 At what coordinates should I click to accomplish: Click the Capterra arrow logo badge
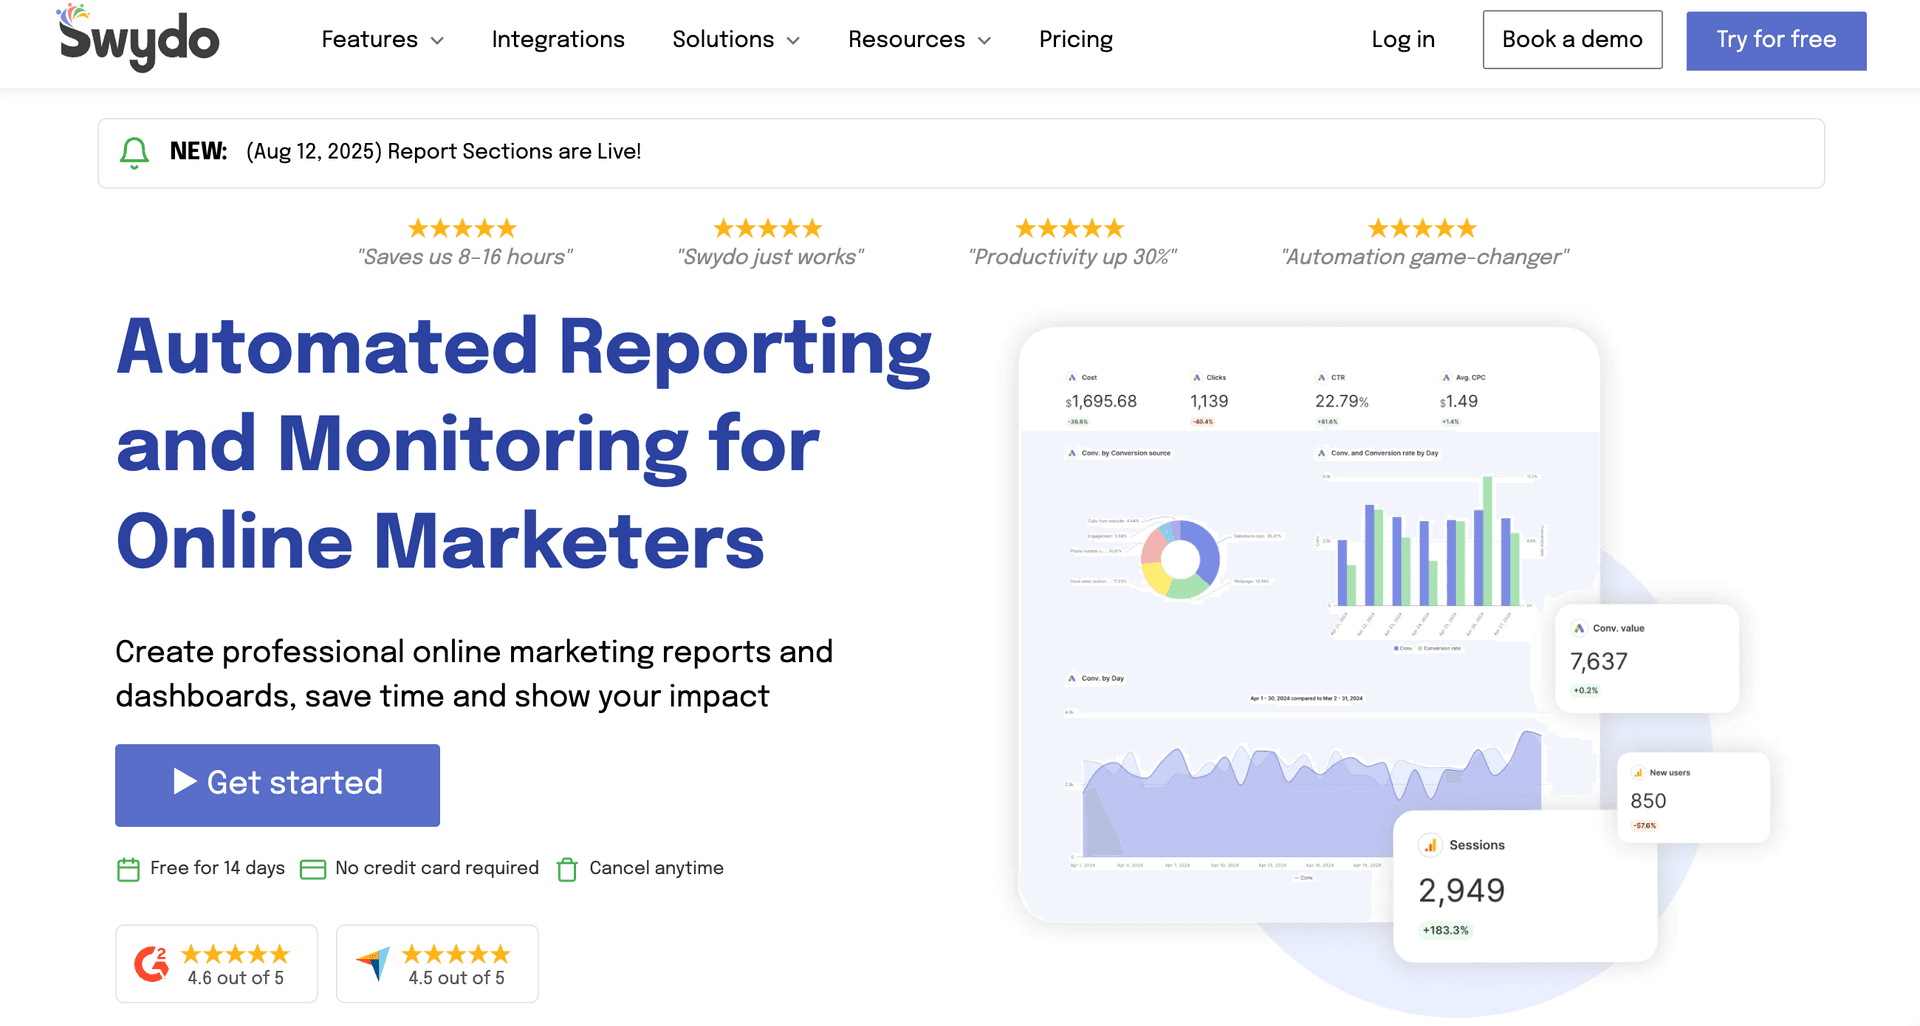point(374,964)
